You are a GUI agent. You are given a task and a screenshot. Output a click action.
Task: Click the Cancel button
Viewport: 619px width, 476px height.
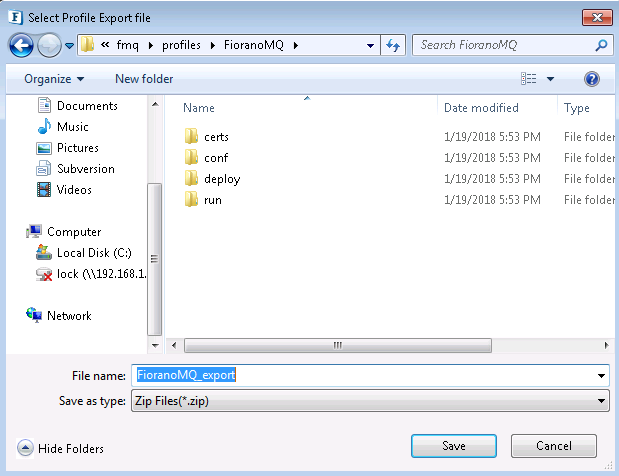pyautogui.click(x=553, y=446)
